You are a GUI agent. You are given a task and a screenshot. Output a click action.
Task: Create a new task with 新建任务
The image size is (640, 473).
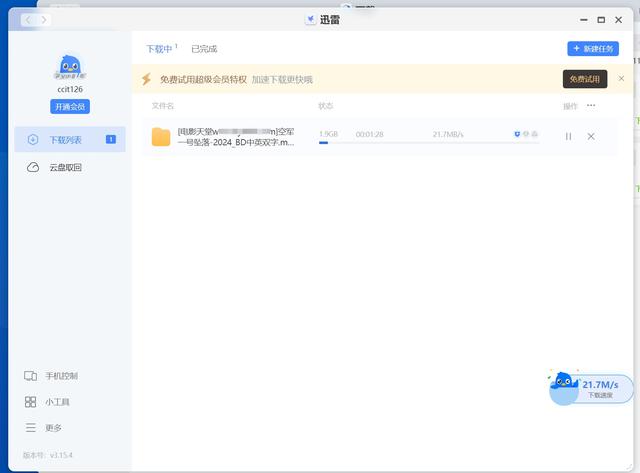[x=593, y=49]
